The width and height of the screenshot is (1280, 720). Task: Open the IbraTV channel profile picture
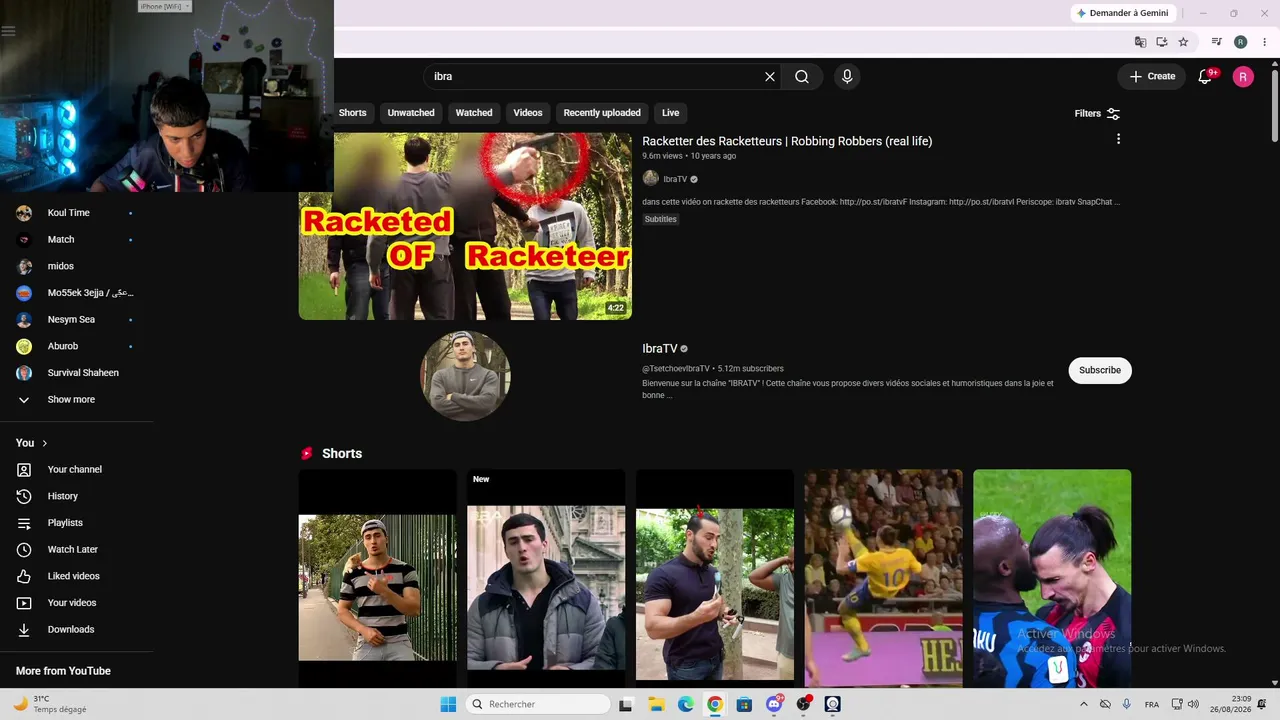tap(465, 376)
